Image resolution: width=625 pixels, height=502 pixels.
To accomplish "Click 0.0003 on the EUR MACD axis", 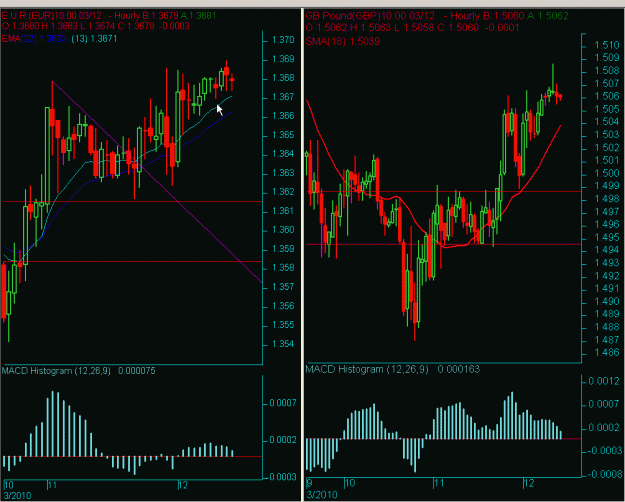I will (x=283, y=477).
